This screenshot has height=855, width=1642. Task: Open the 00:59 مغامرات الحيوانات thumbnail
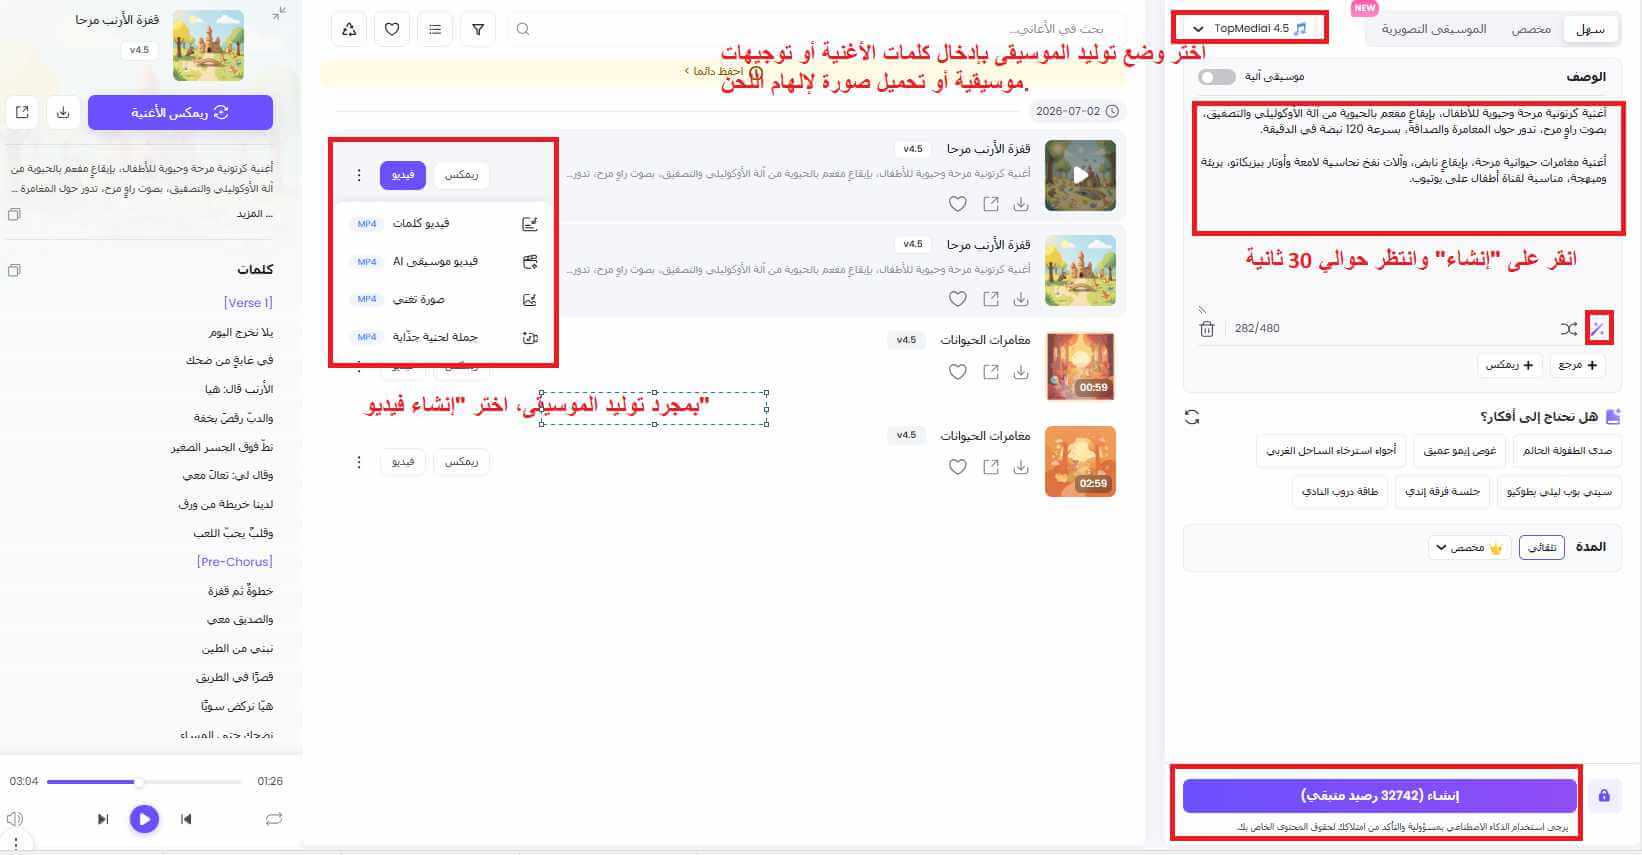pyautogui.click(x=1080, y=366)
